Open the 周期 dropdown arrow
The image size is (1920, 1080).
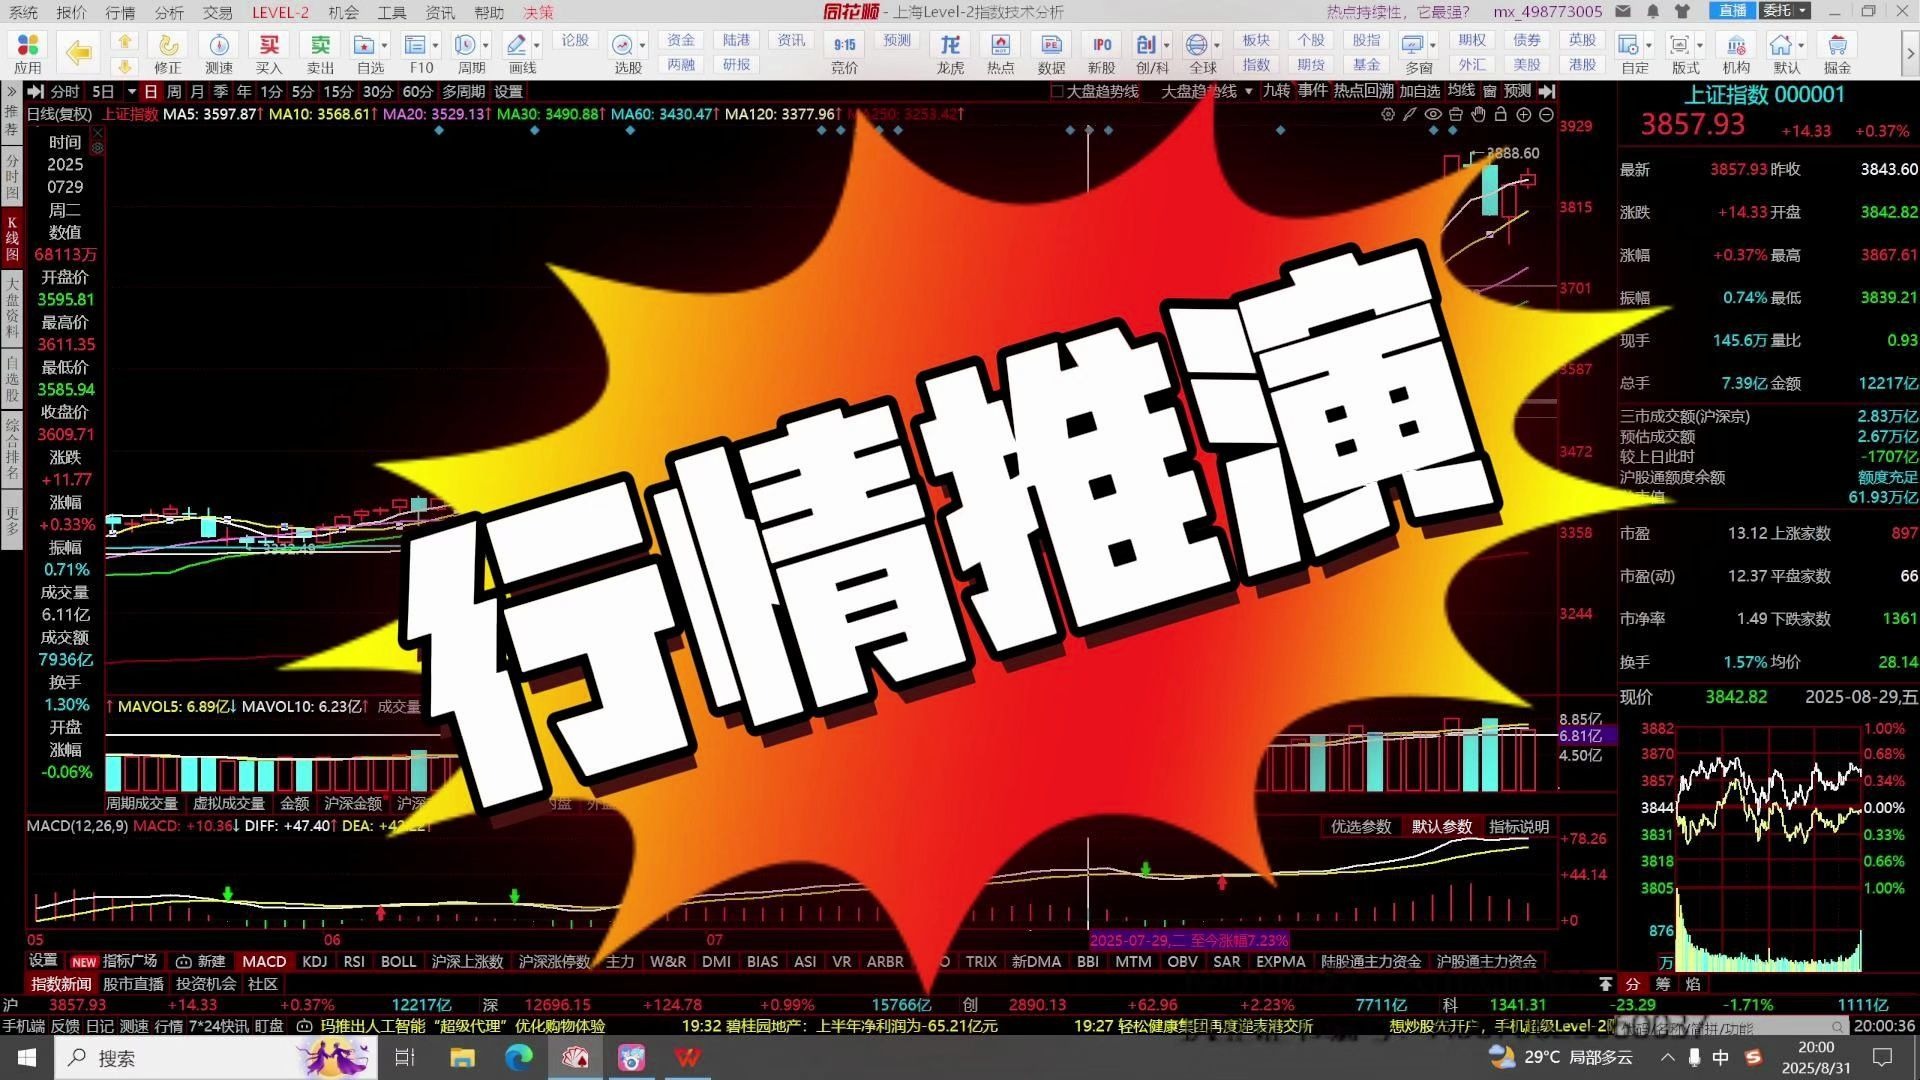[487, 45]
